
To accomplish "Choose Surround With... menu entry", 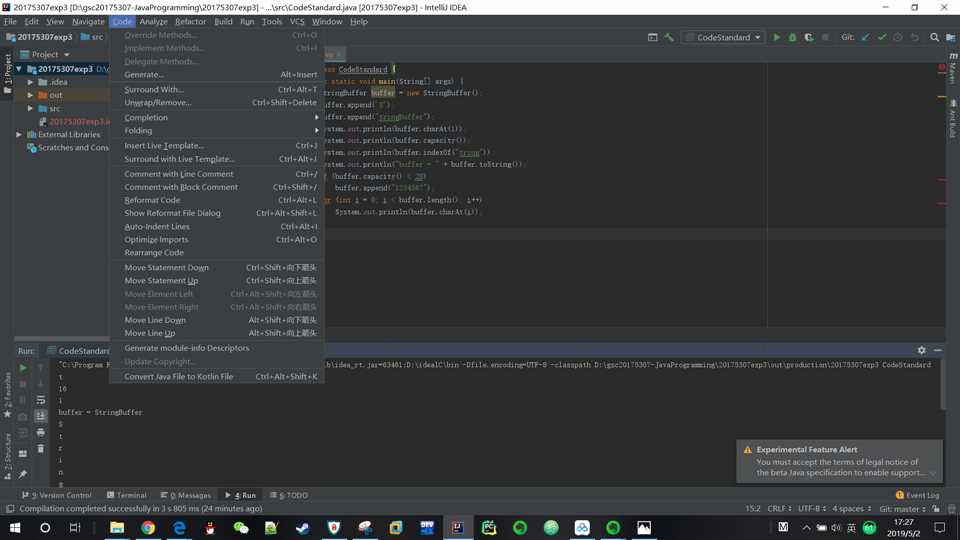I will (217, 89).
